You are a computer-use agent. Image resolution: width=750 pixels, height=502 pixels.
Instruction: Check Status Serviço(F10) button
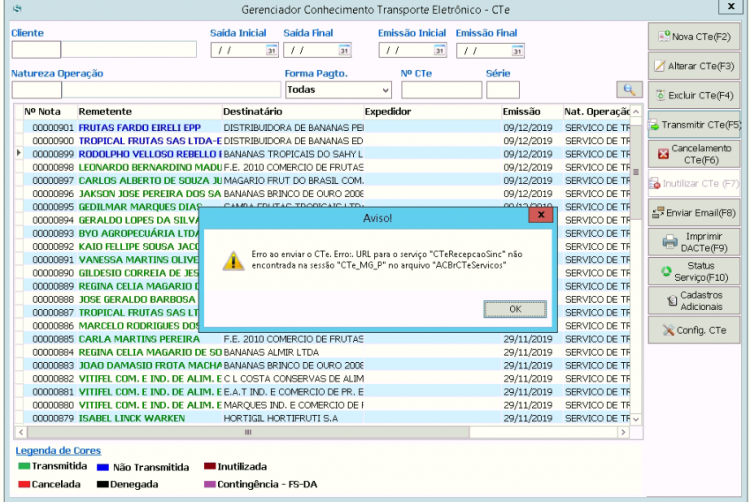coord(694,272)
